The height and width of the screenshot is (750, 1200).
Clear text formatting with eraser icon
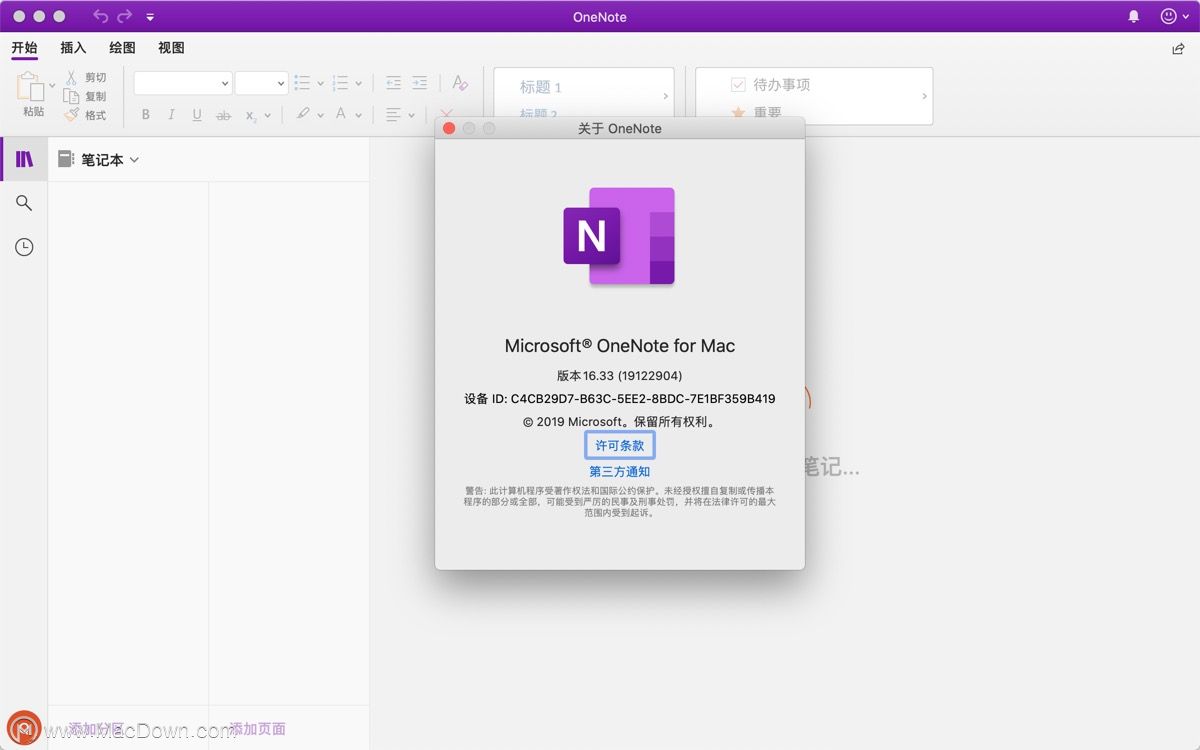[x=460, y=83]
